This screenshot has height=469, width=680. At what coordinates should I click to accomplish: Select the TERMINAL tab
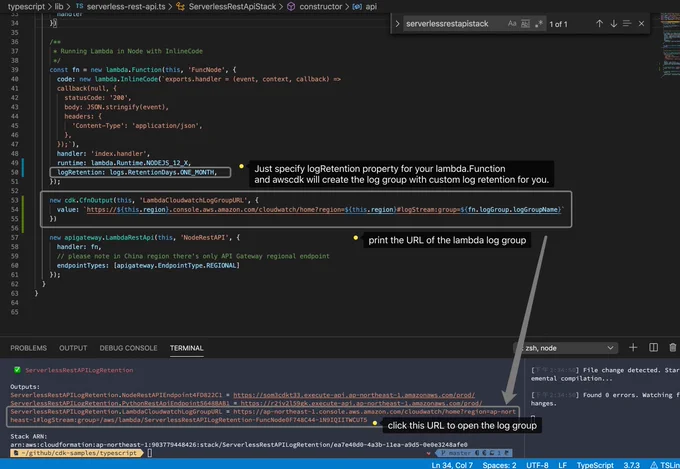click(x=186, y=348)
